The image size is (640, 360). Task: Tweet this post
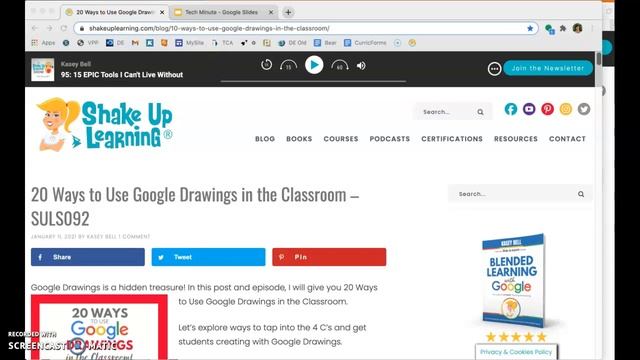(x=208, y=257)
